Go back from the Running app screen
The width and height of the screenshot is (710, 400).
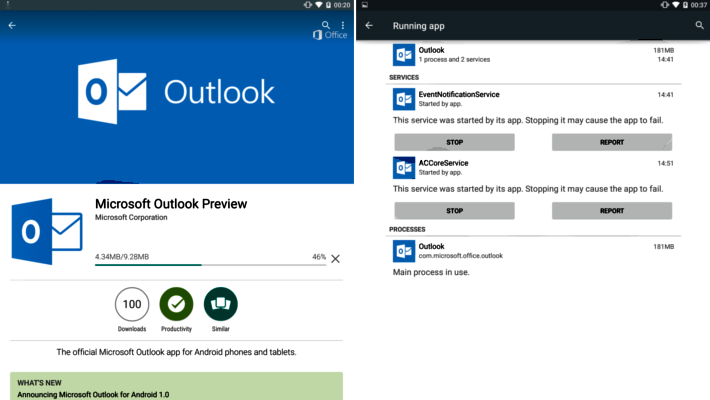[x=369, y=25]
